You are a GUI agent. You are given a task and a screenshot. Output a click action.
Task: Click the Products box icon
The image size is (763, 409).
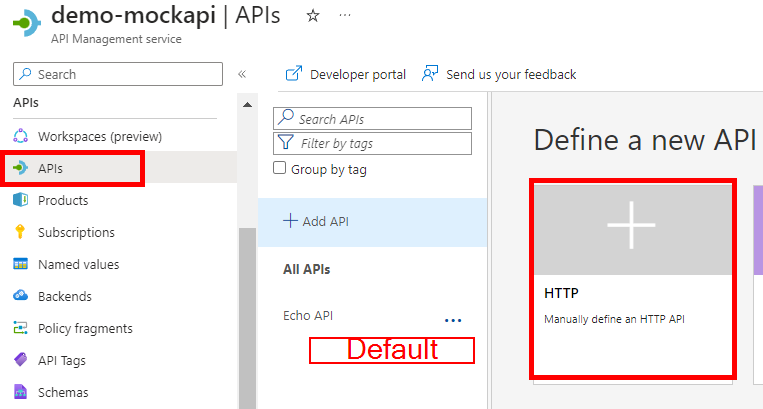pyautogui.click(x=20, y=200)
